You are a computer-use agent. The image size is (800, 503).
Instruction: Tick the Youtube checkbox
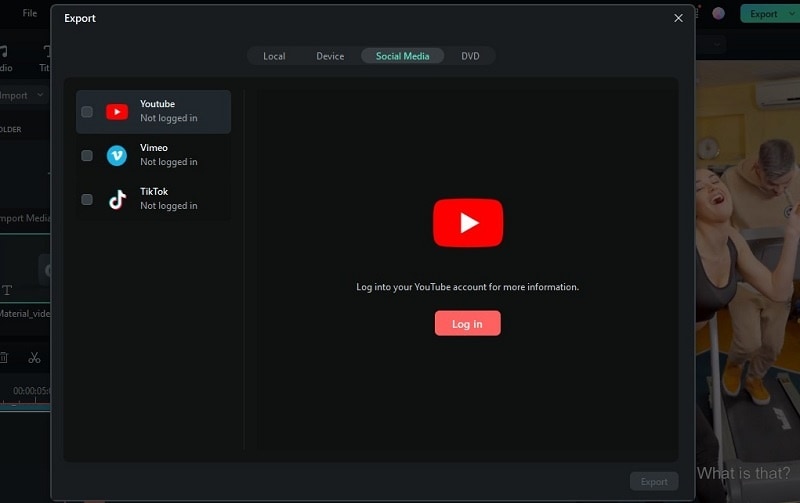pyautogui.click(x=87, y=112)
